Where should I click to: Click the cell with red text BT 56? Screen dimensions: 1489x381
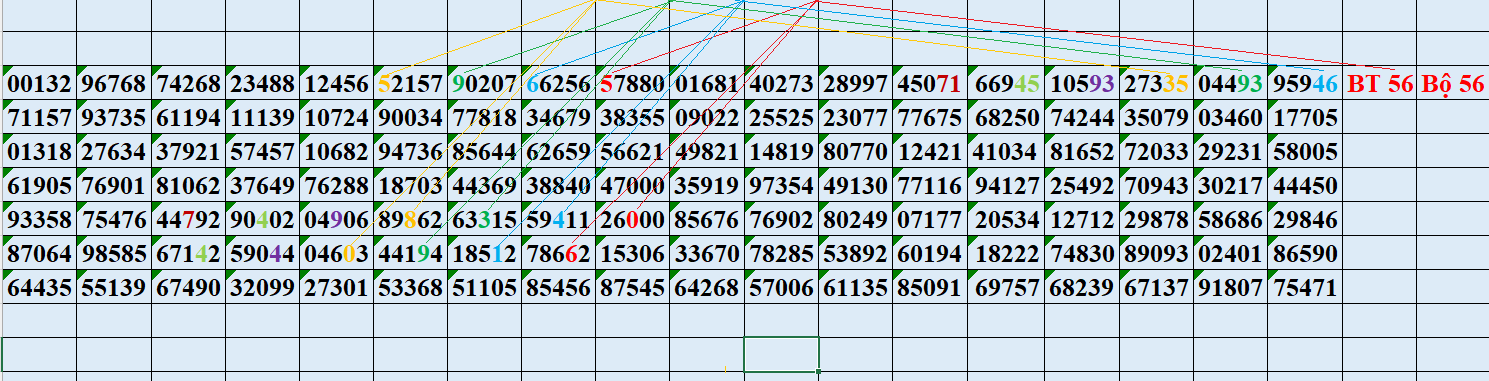1379,84
